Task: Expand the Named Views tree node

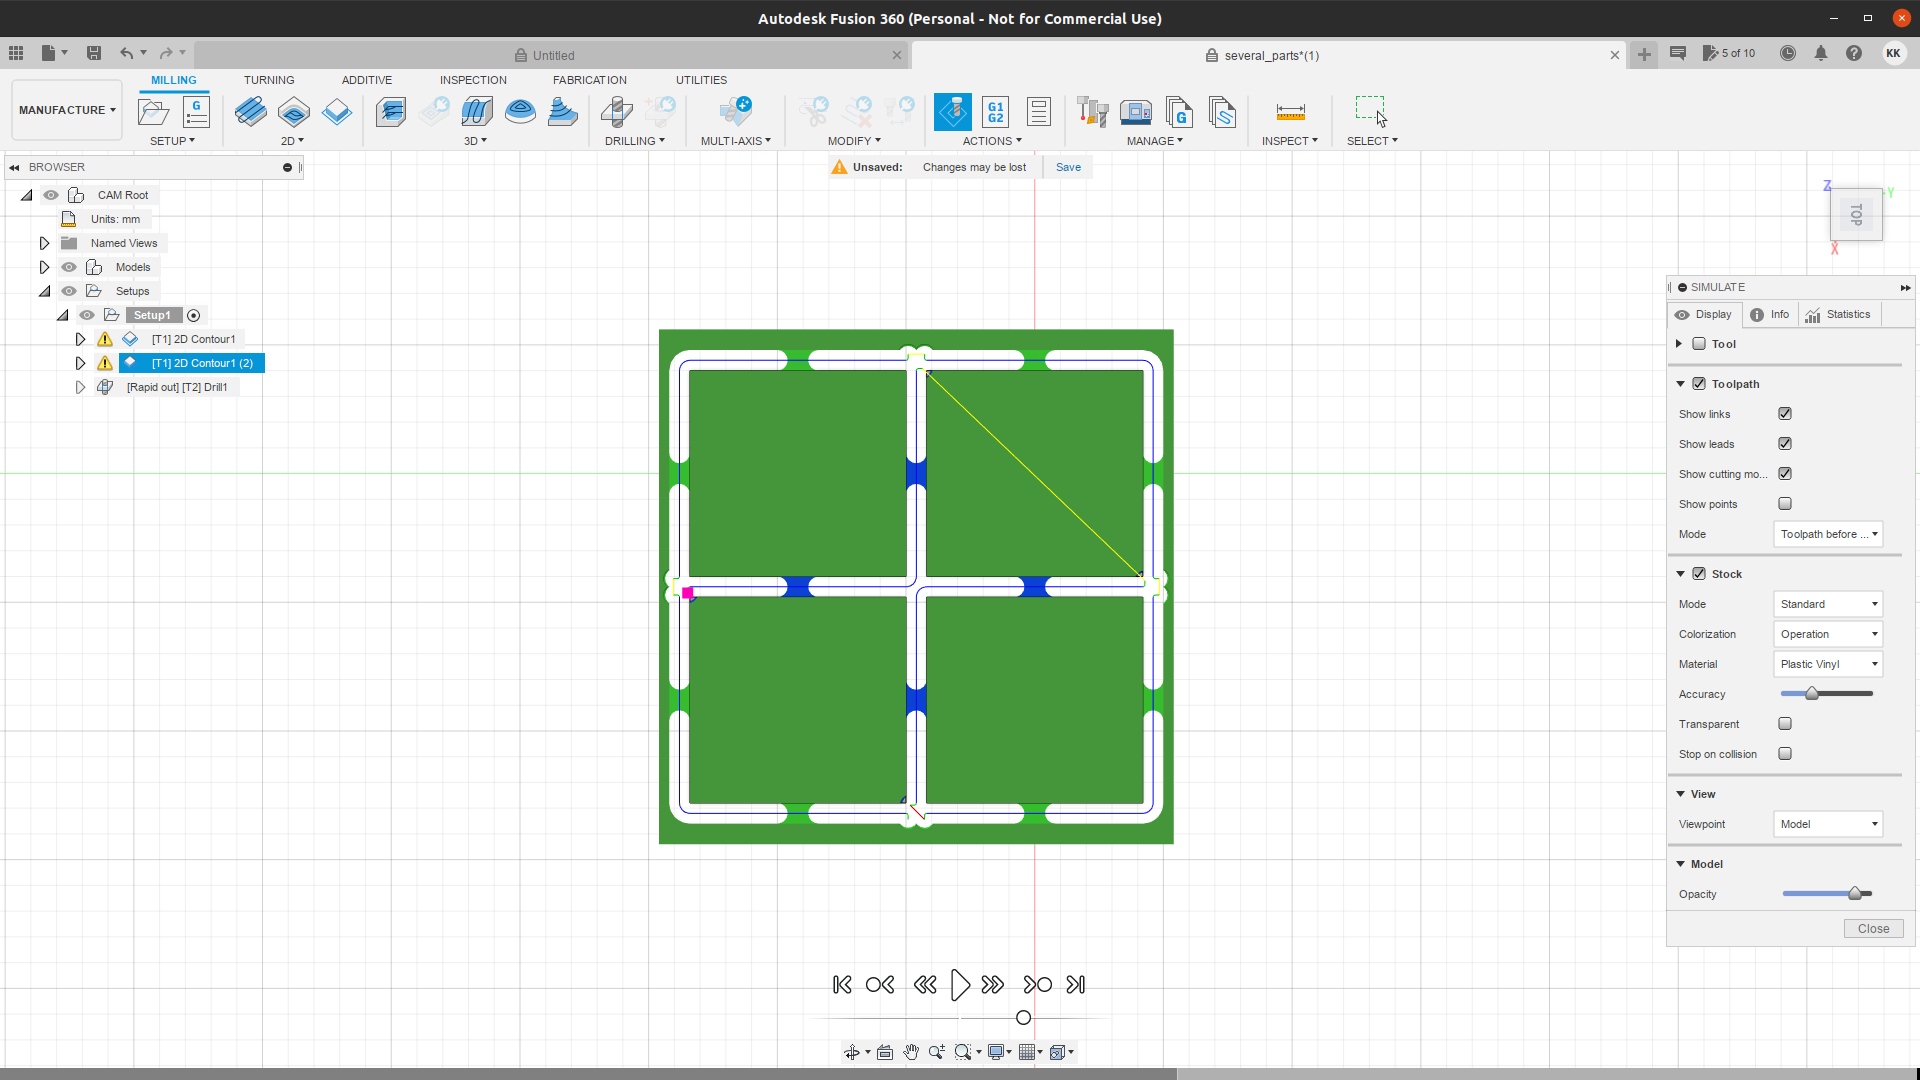Action: pyautogui.click(x=44, y=243)
